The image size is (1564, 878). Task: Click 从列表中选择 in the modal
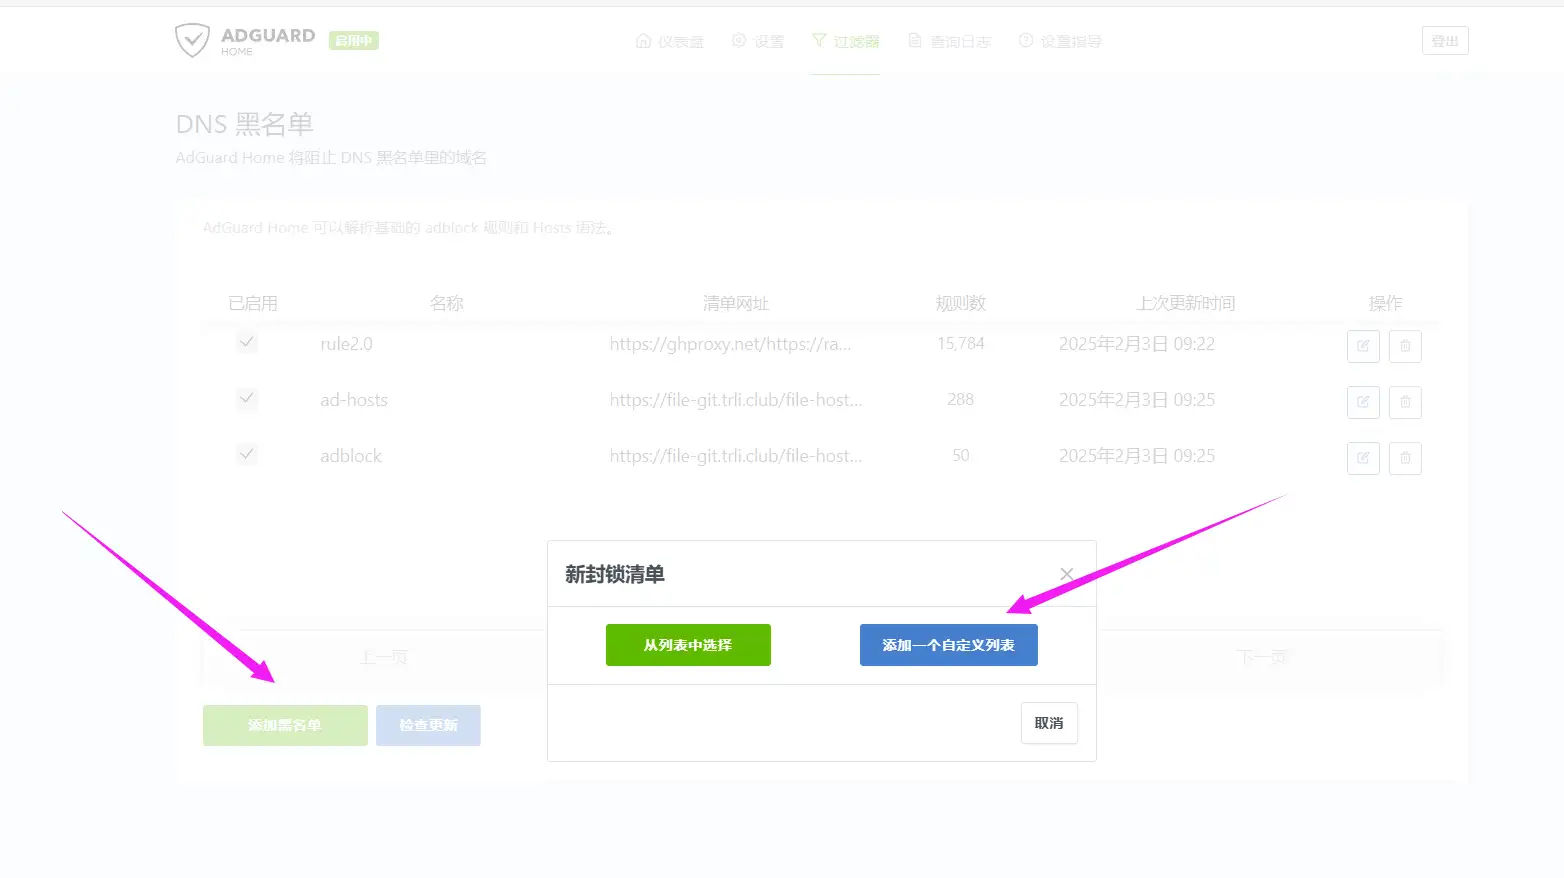point(688,645)
